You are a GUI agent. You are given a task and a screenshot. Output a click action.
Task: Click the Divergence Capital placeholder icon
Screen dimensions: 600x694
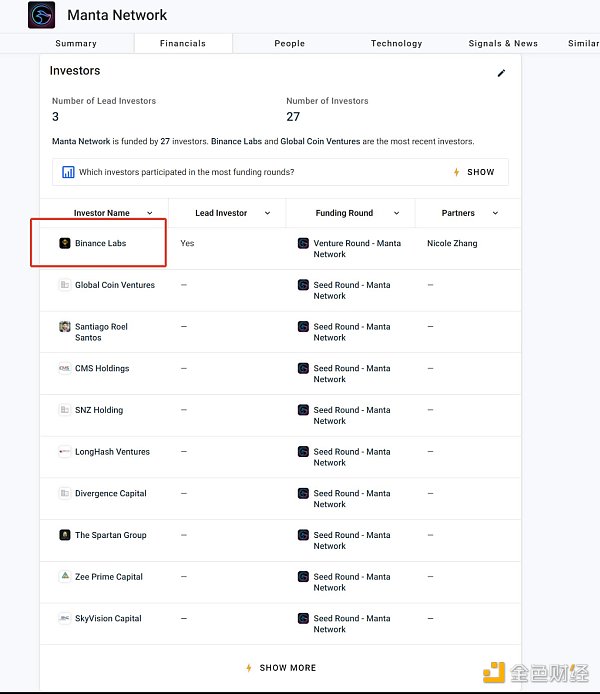65,493
